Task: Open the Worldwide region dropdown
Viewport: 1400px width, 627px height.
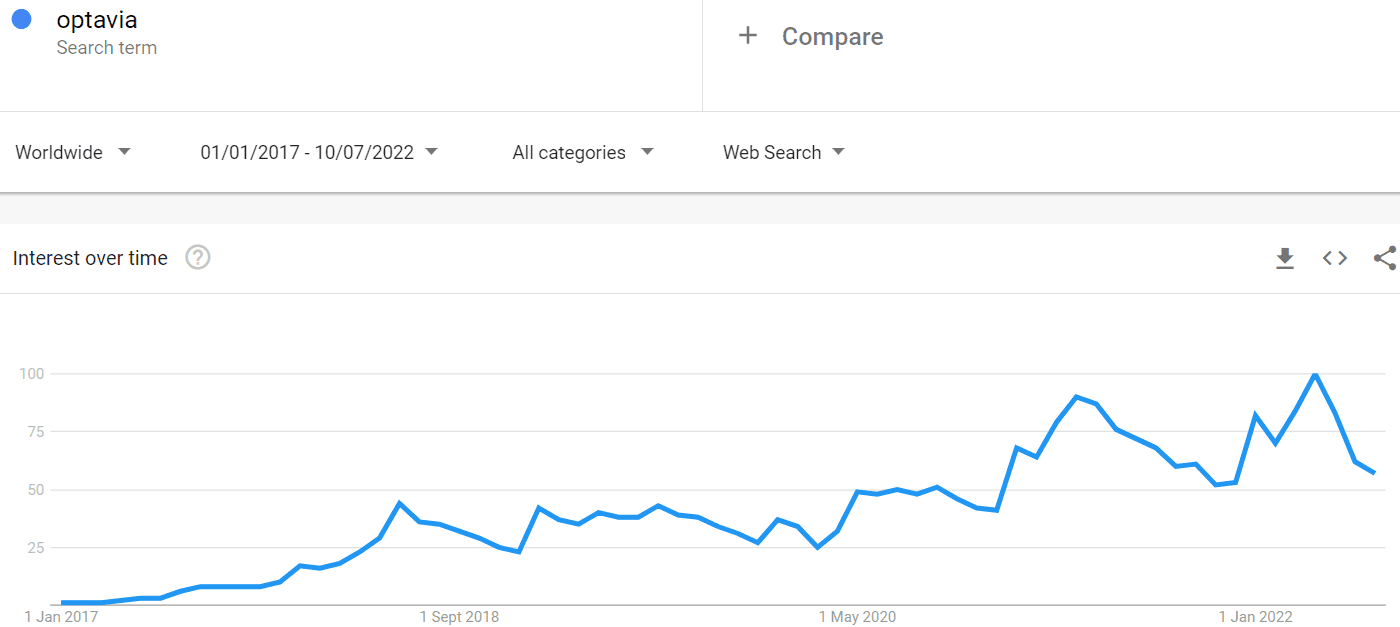Action: coord(73,152)
